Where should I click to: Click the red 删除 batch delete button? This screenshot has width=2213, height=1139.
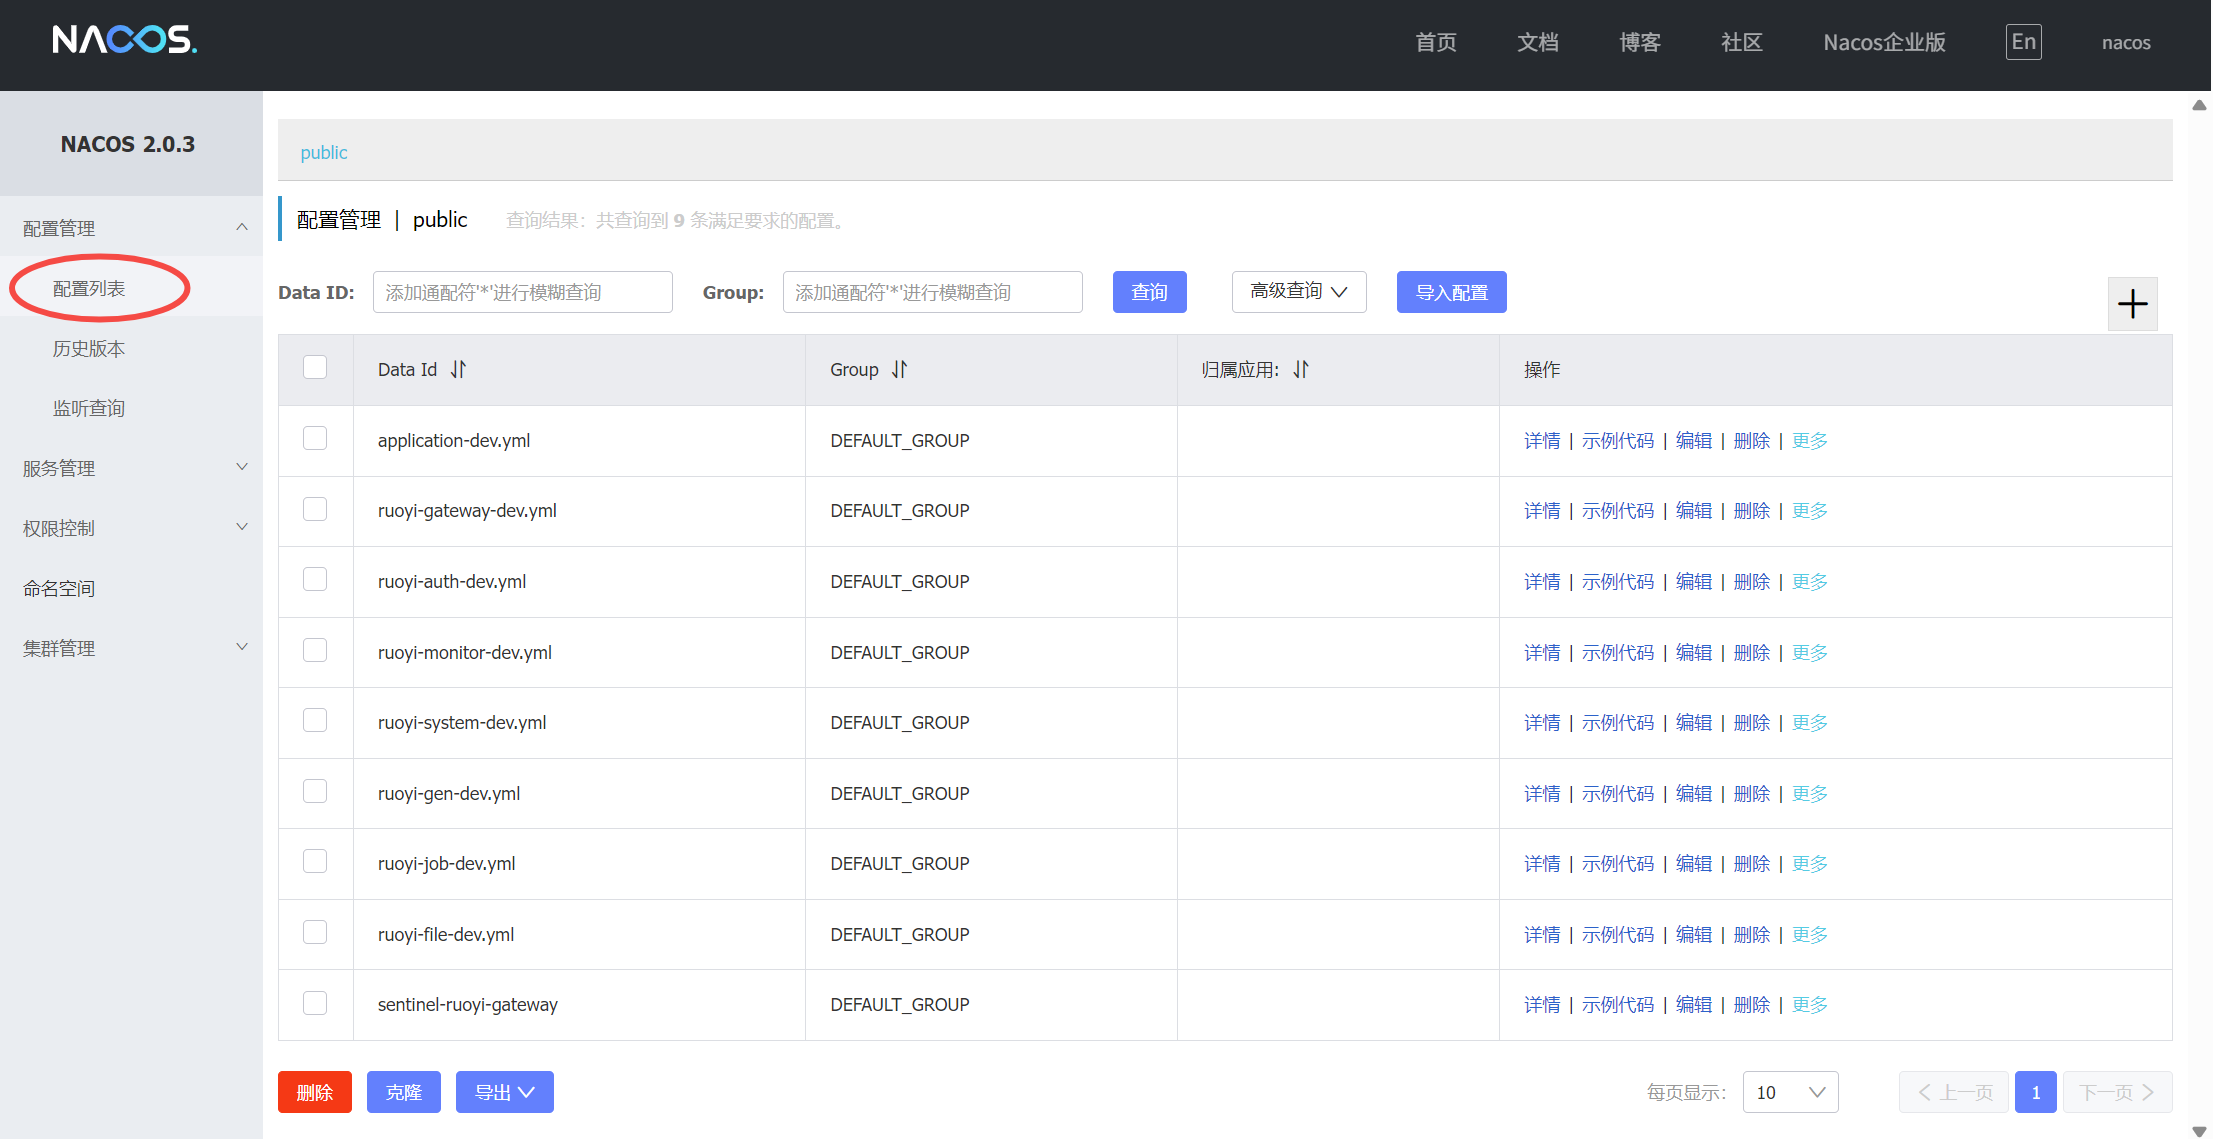click(315, 1092)
